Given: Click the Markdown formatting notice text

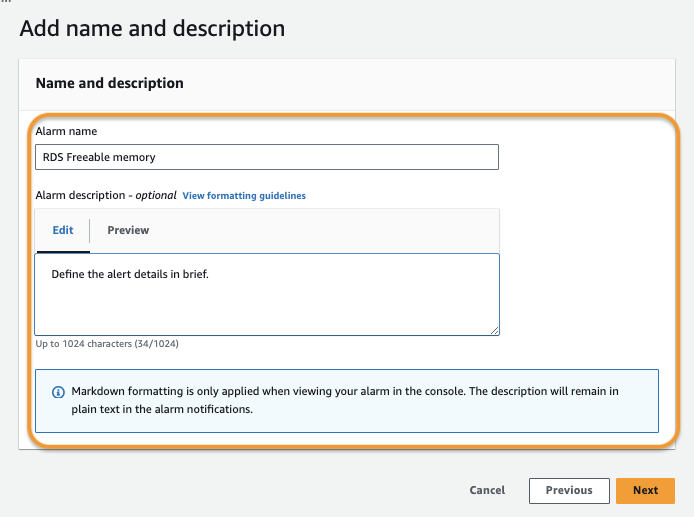Looking at the screenshot, I should click(x=345, y=400).
